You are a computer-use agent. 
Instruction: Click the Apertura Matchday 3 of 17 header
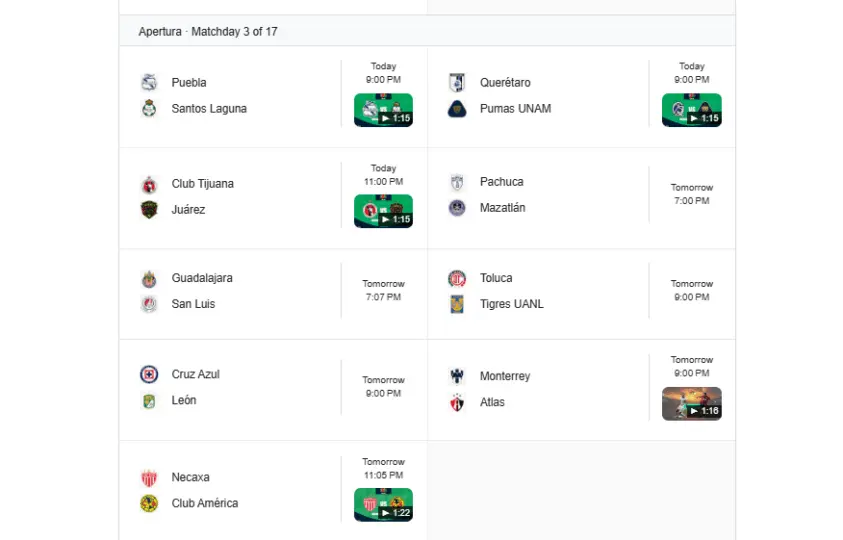(208, 32)
